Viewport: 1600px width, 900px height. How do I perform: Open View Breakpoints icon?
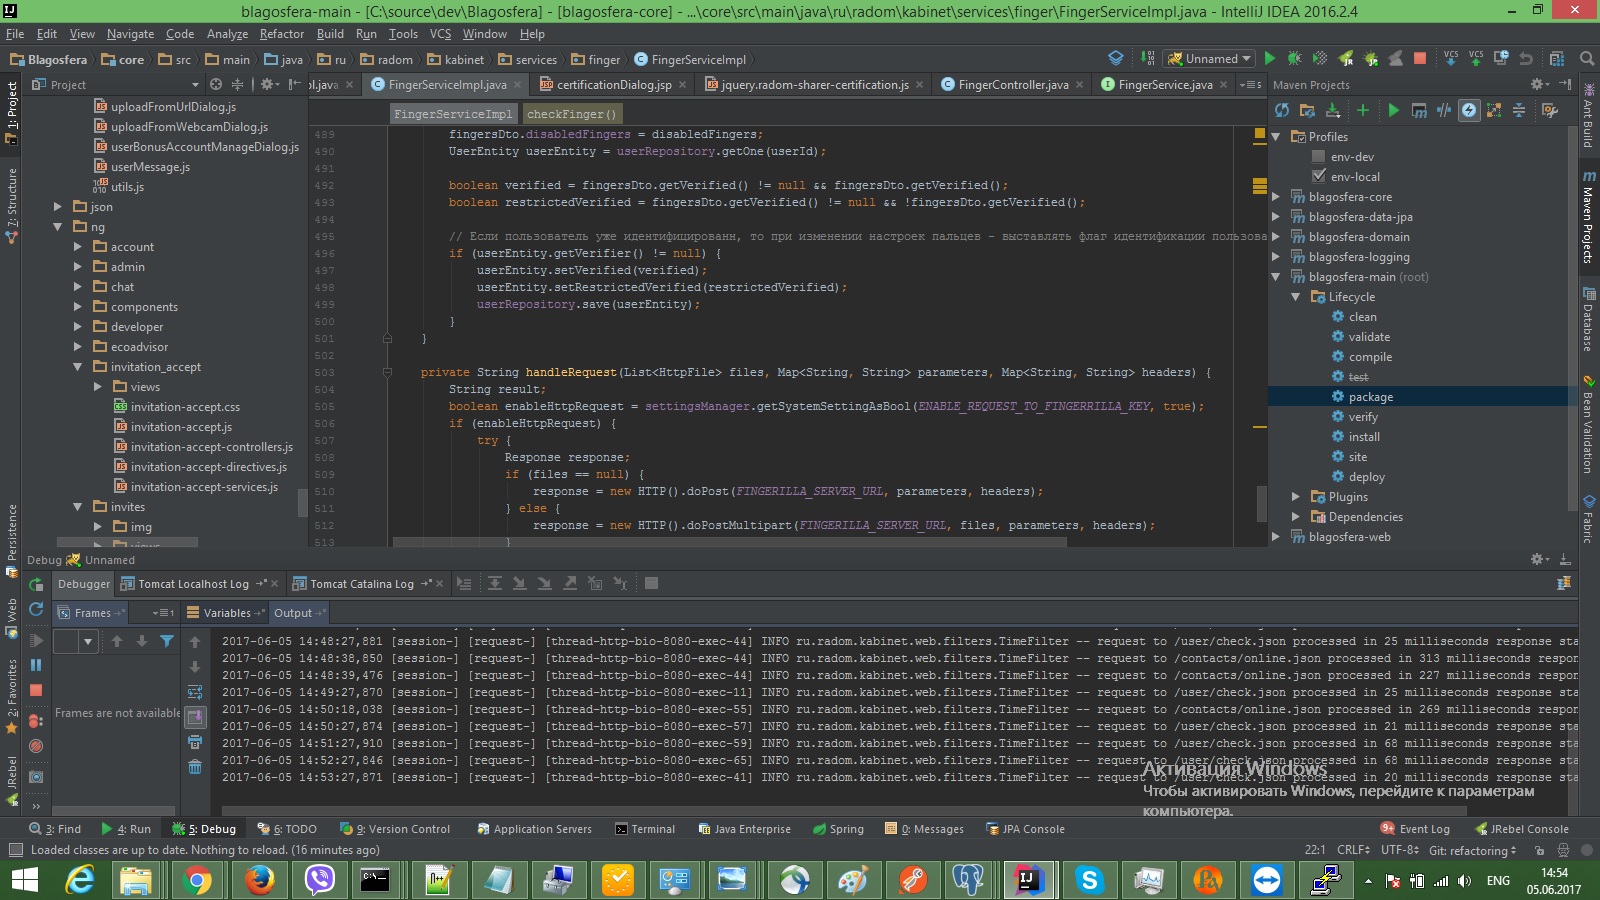[36, 720]
